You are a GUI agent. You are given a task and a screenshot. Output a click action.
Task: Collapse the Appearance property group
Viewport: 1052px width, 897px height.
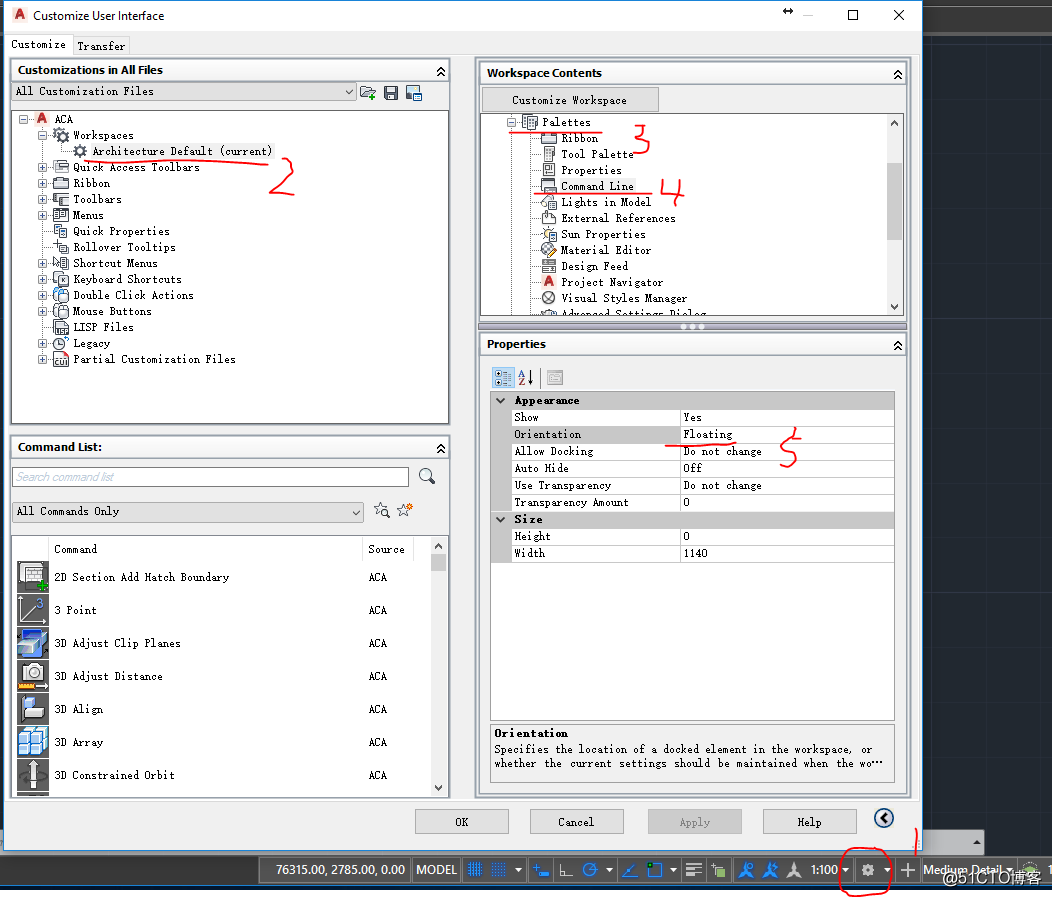[x=501, y=401]
